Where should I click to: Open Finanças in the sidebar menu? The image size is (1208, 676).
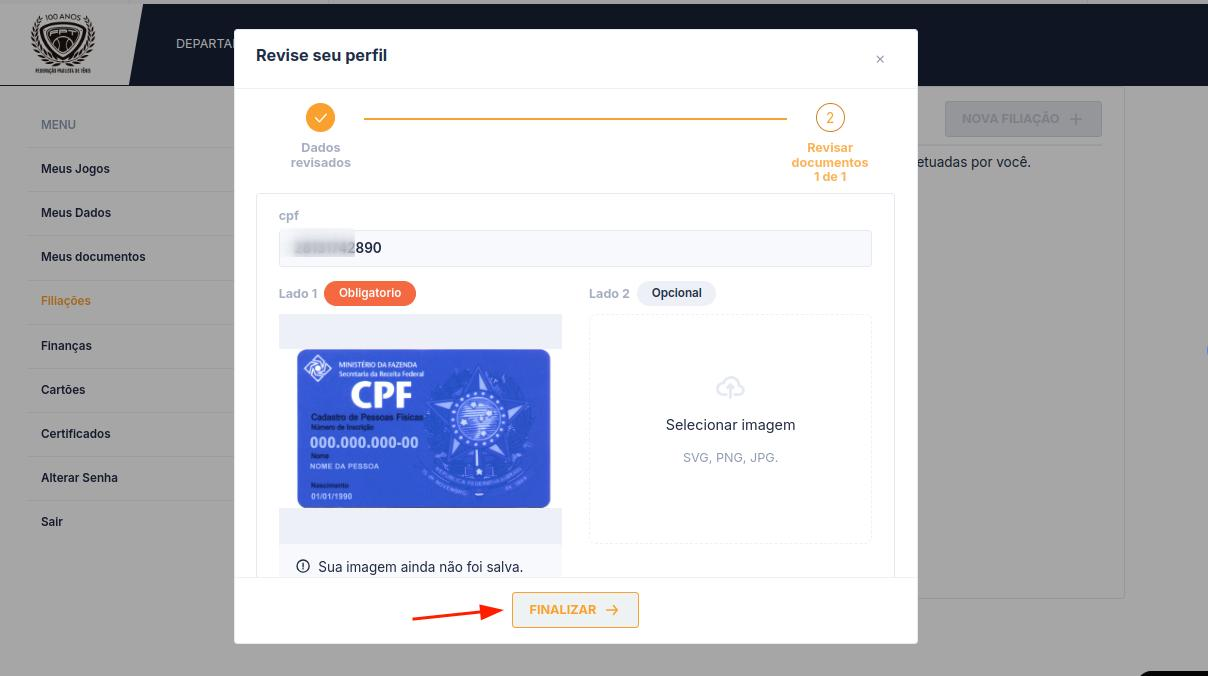(66, 346)
